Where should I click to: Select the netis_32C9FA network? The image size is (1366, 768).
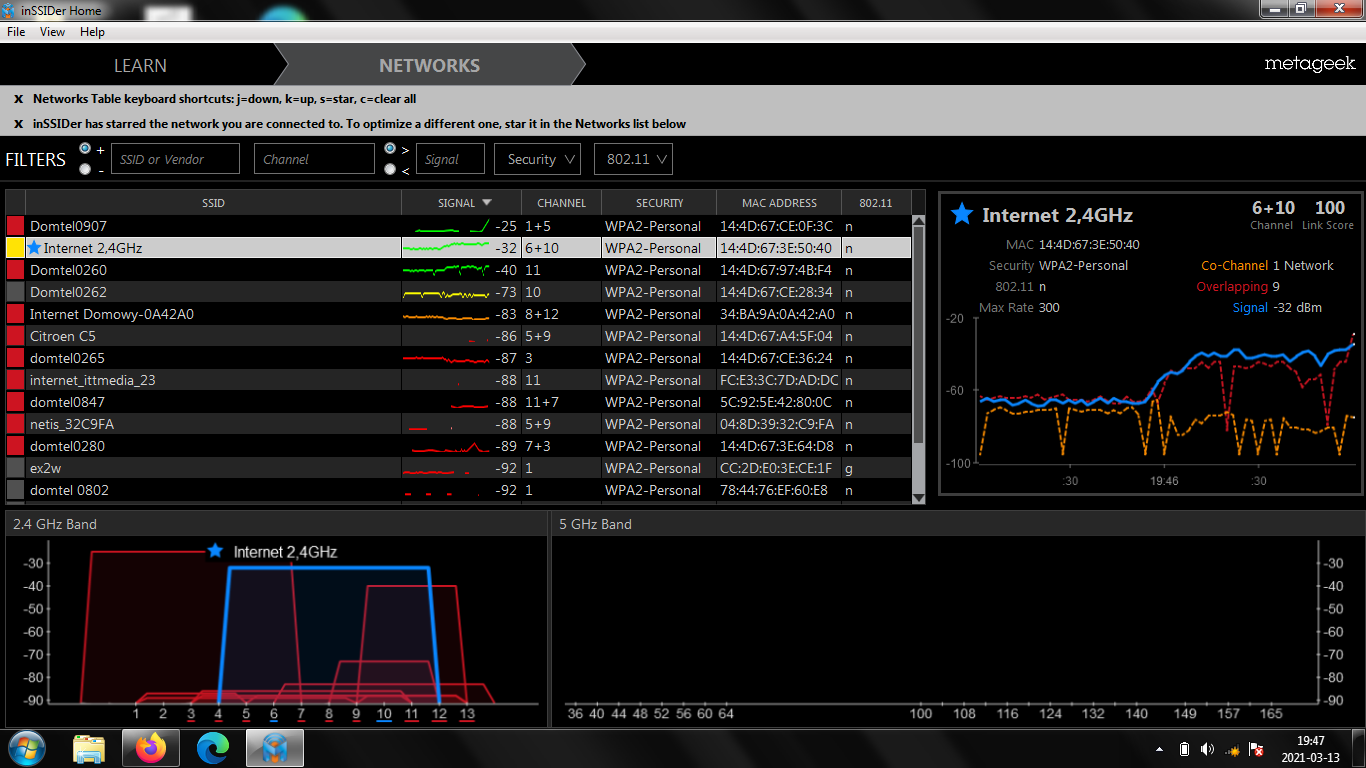(x=459, y=424)
